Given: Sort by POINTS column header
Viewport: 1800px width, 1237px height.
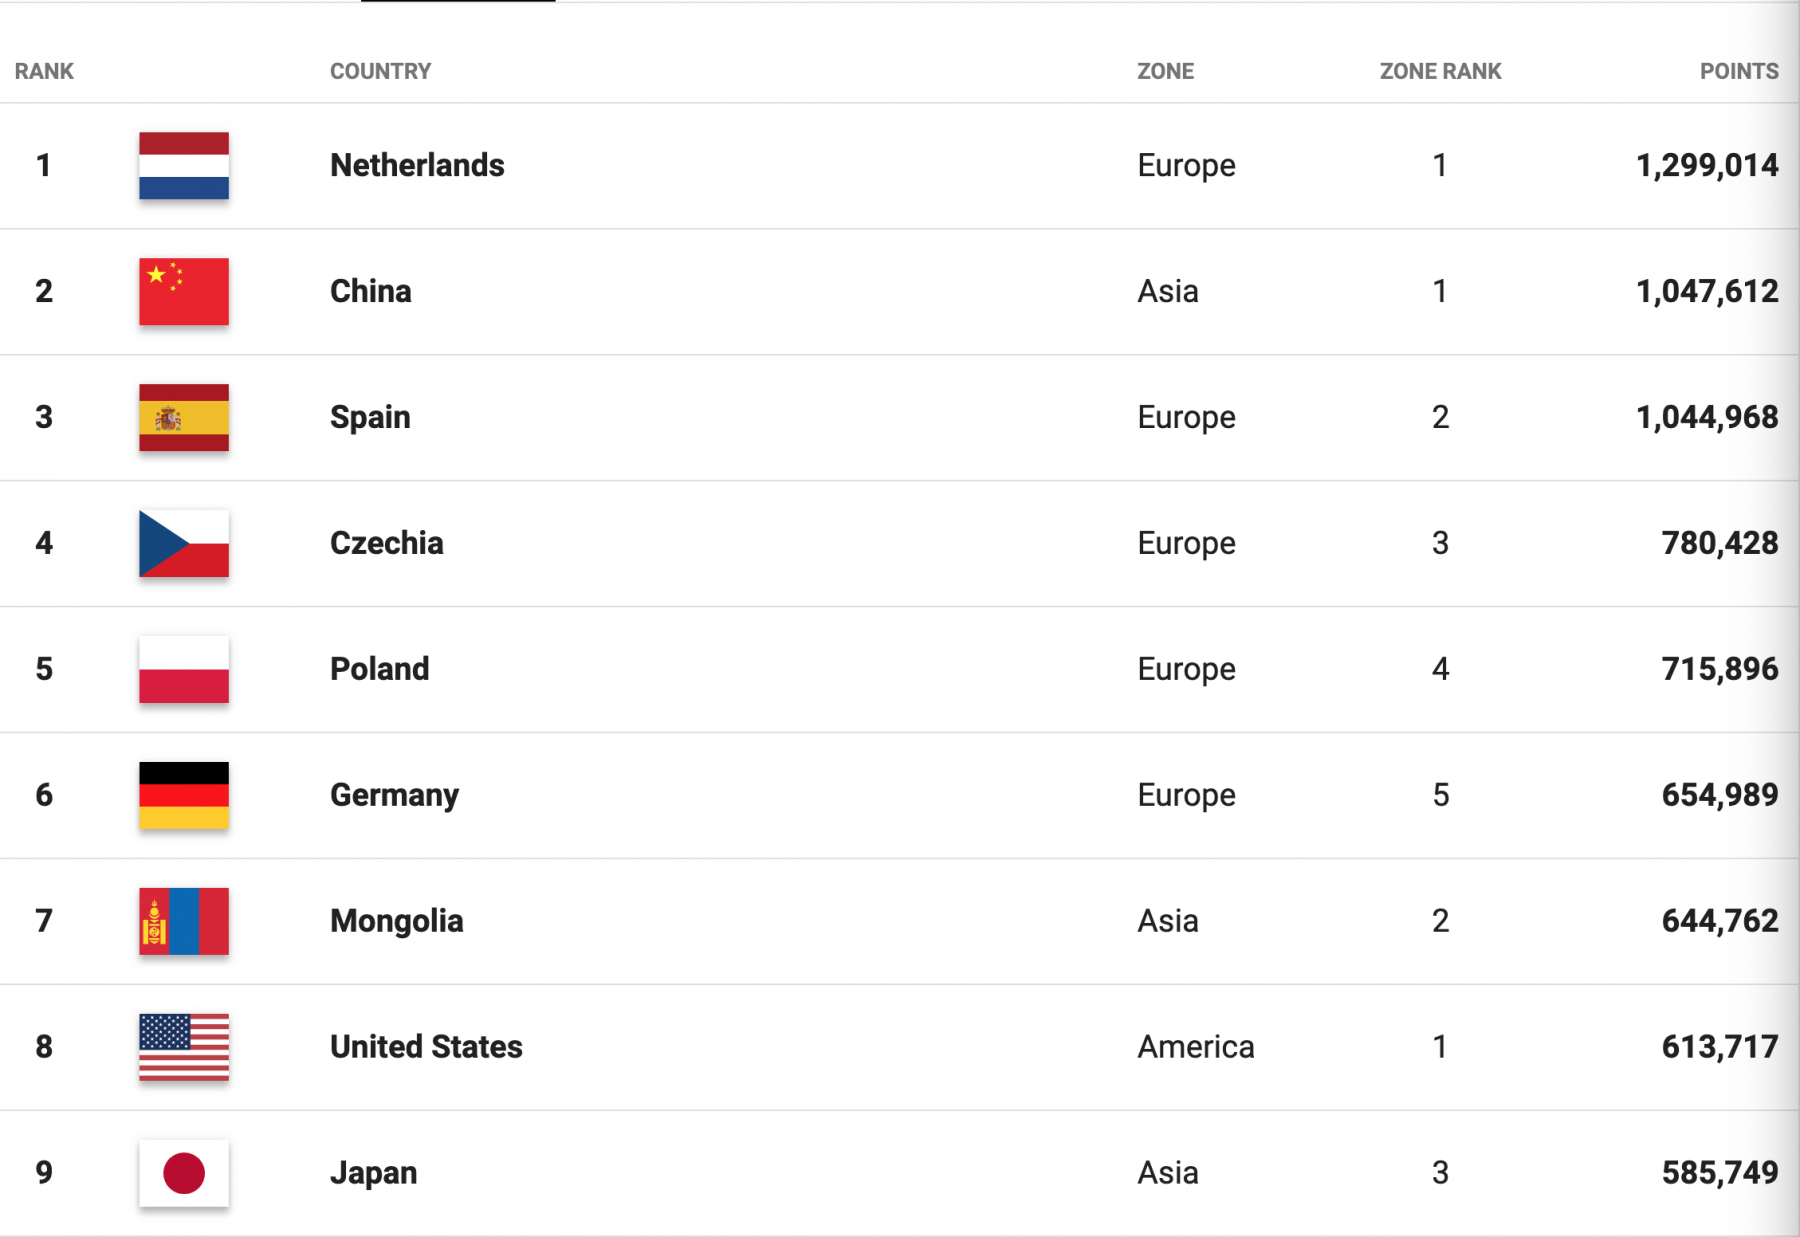Looking at the screenshot, I should click(x=1739, y=71).
